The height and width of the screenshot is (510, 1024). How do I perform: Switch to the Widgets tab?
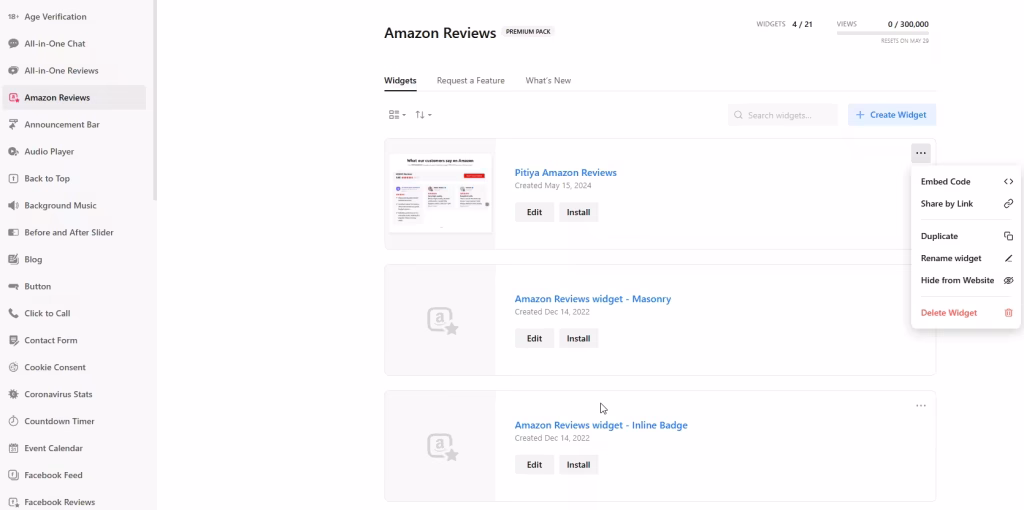click(x=400, y=80)
